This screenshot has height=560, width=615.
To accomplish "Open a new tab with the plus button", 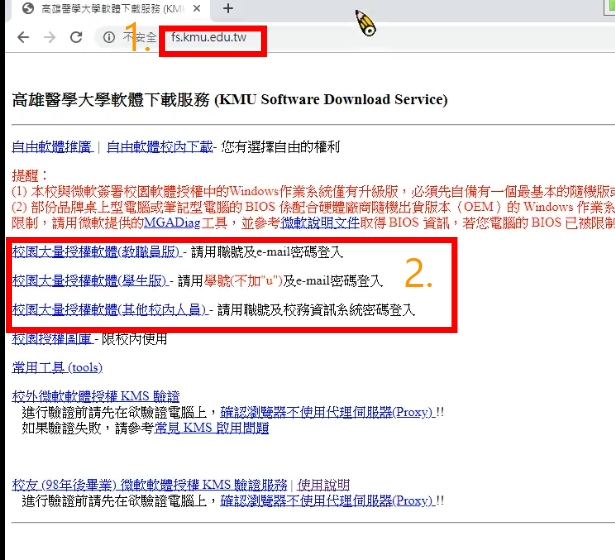I will coord(228,8).
